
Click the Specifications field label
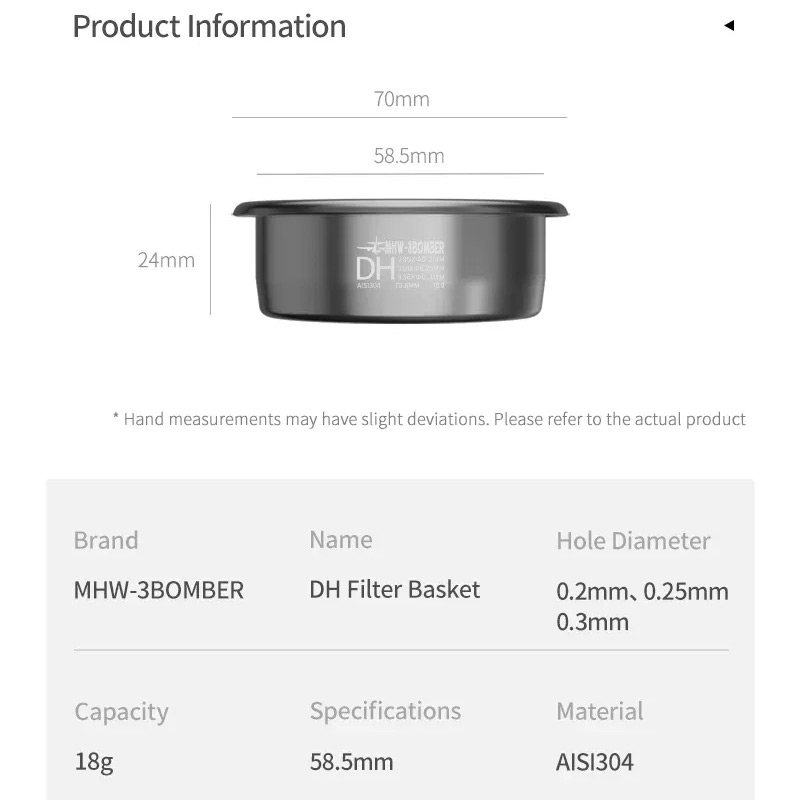(385, 711)
